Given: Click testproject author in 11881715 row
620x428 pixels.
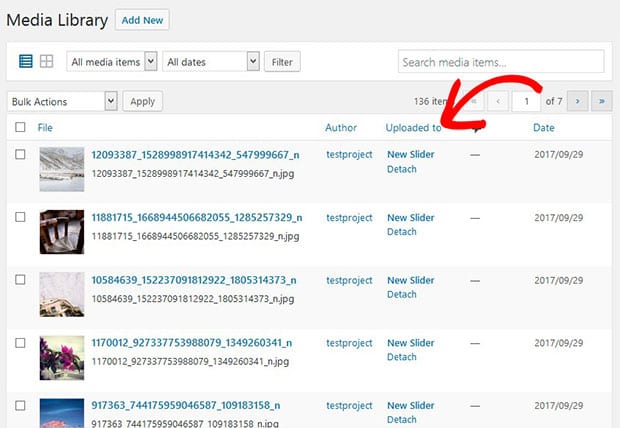Looking at the screenshot, I should [349, 218].
